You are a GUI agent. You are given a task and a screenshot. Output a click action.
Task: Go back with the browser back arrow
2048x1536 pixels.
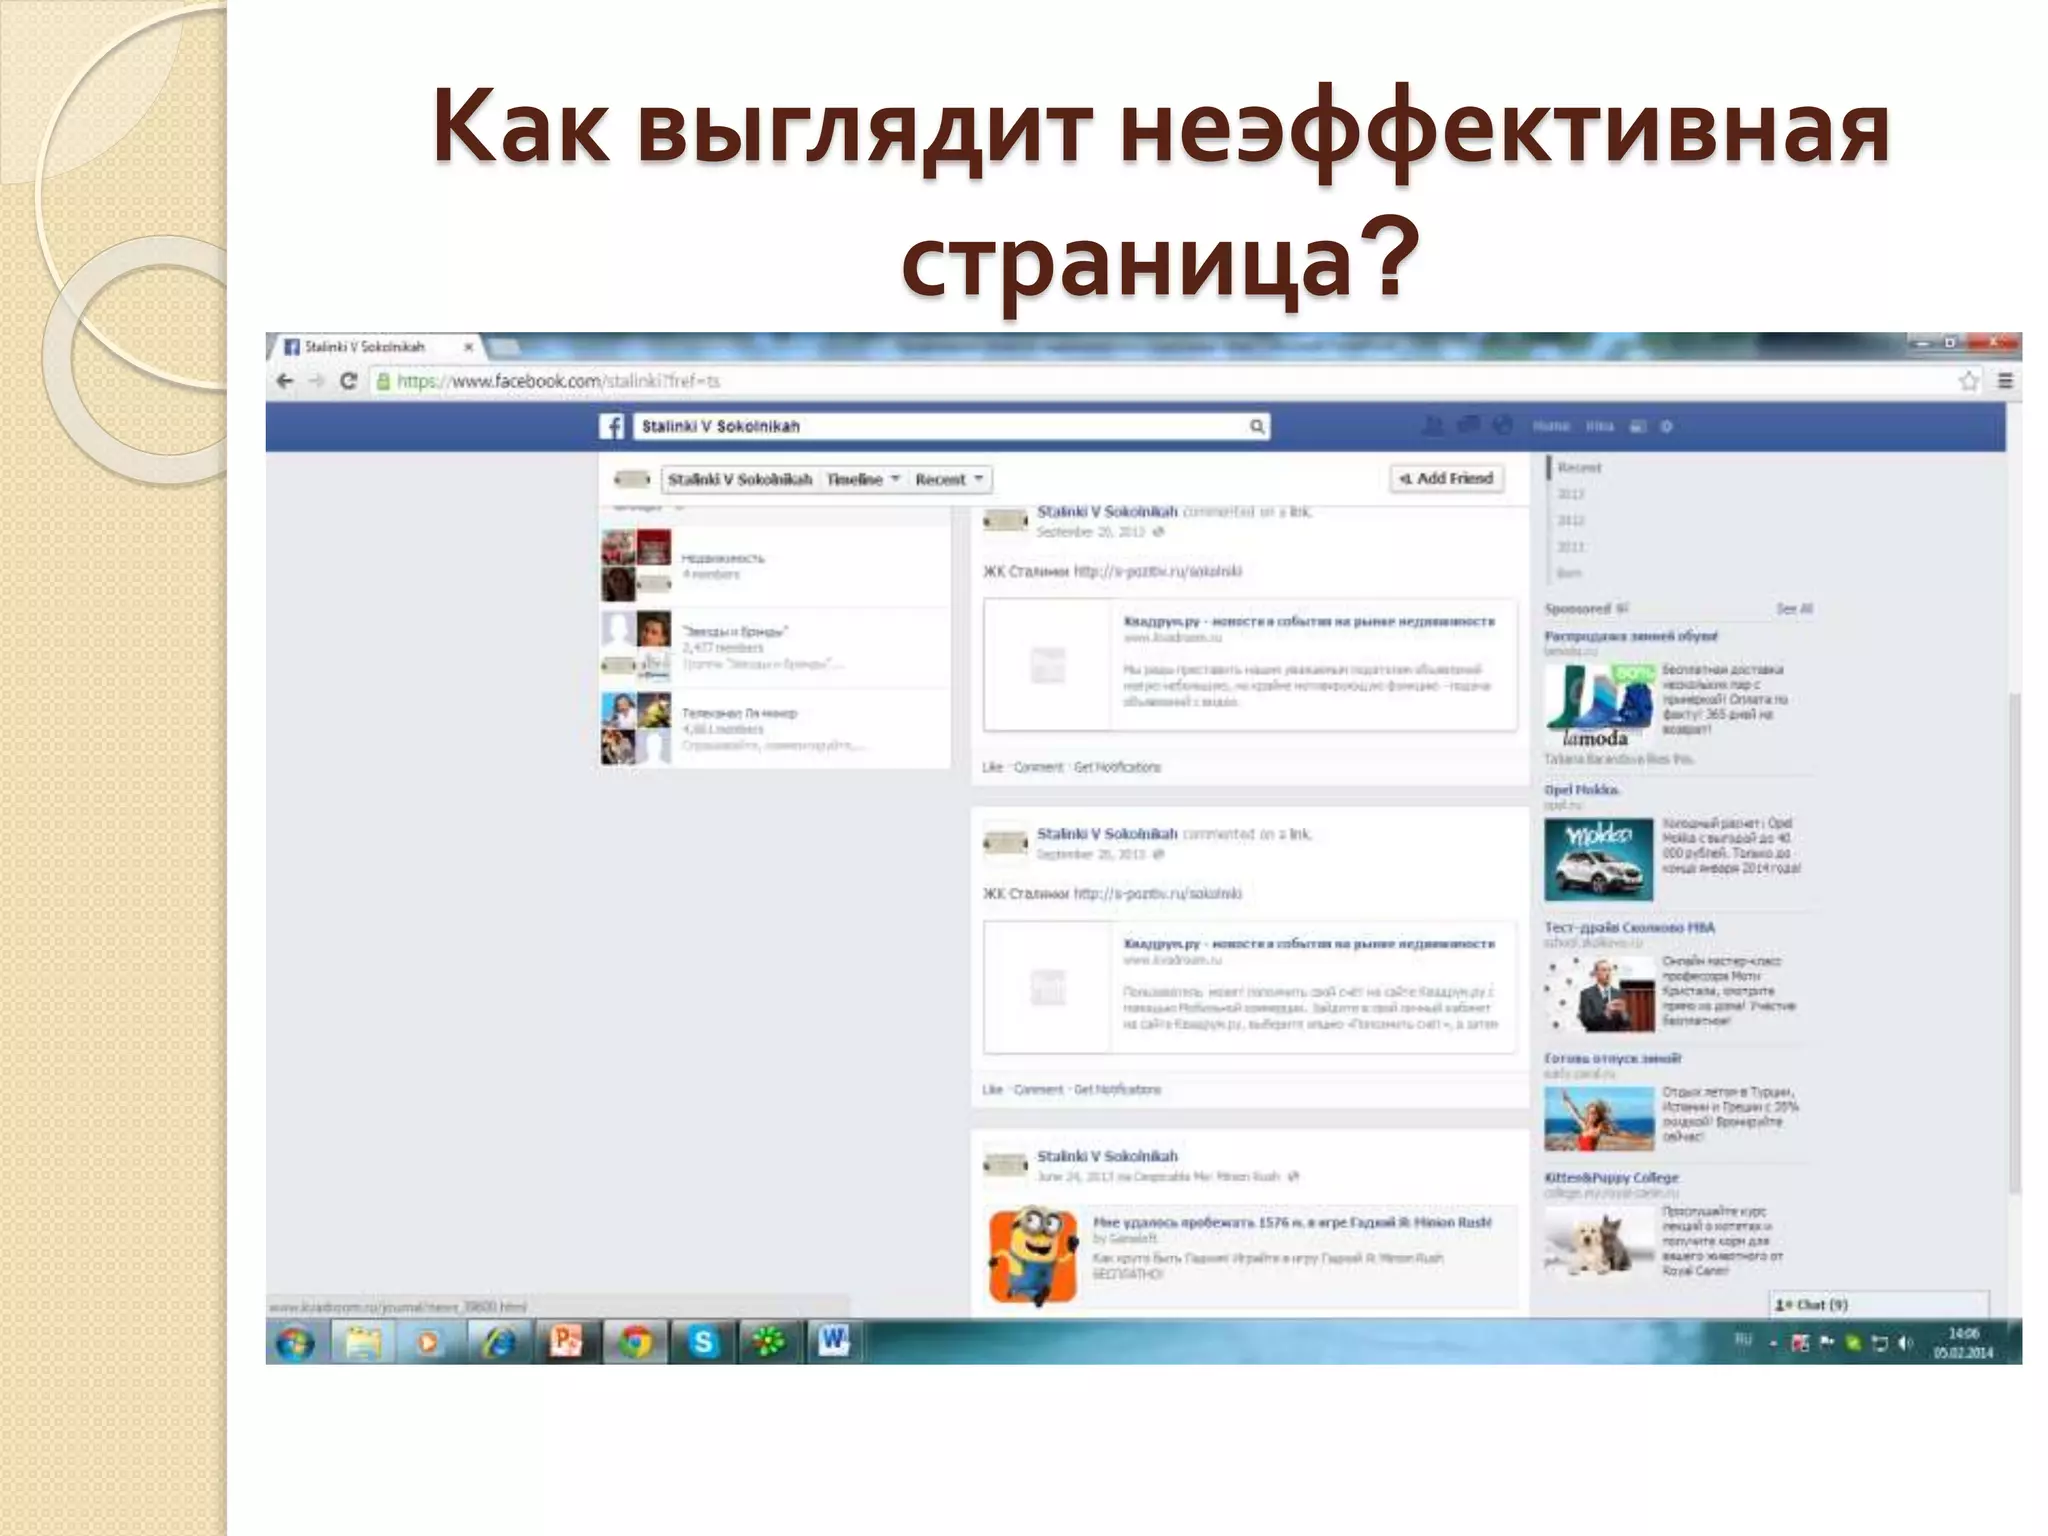click(x=285, y=381)
